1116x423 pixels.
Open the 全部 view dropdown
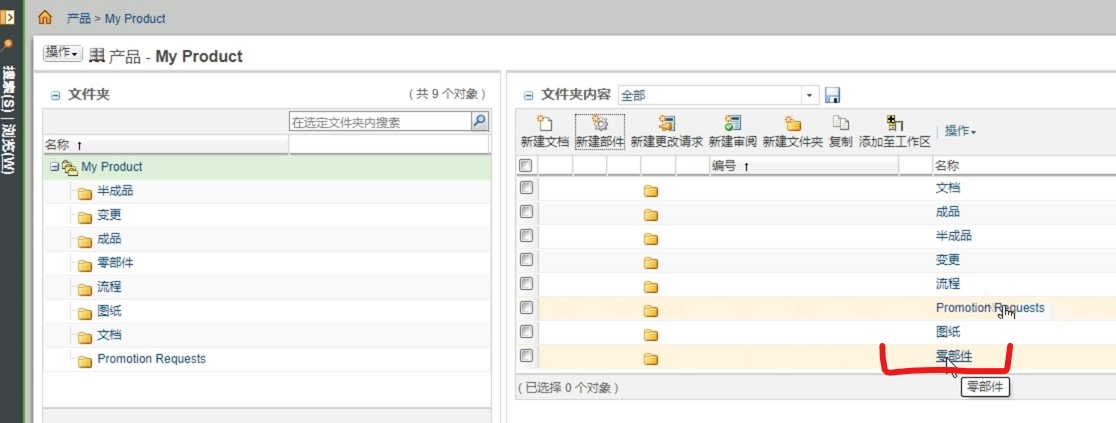coord(811,95)
